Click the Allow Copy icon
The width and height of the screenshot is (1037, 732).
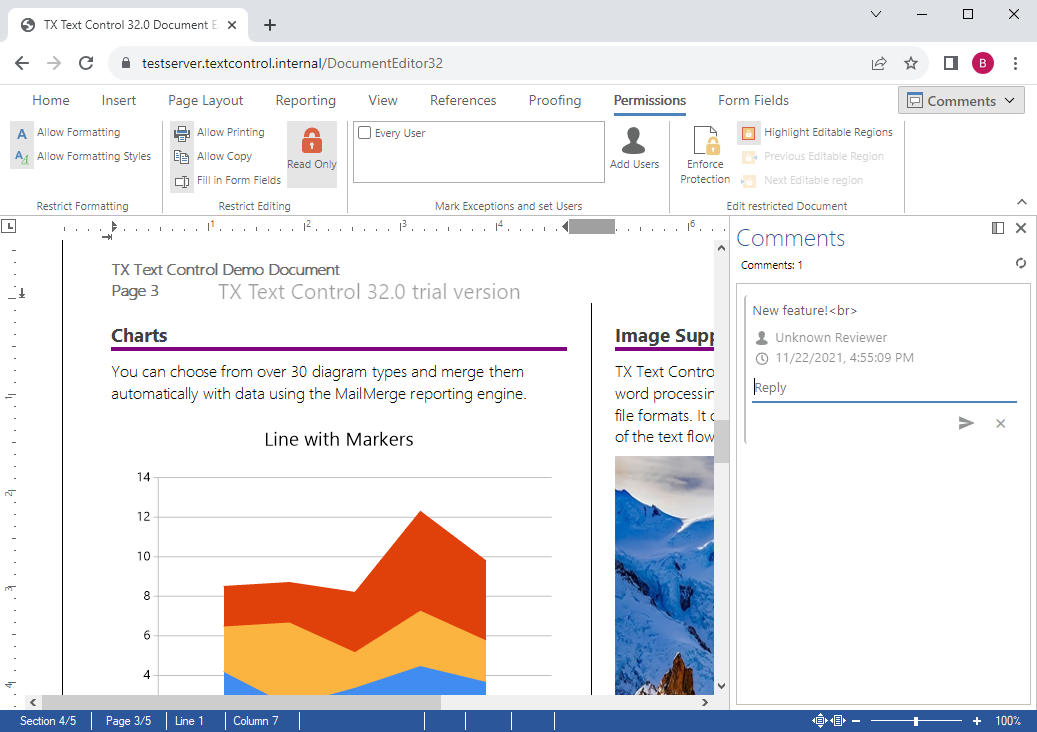click(182, 156)
